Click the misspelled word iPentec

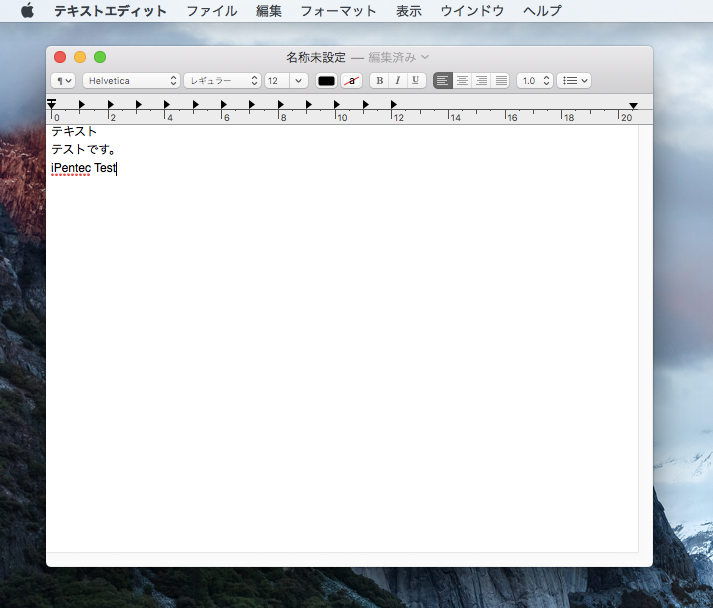click(x=71, y=168)
